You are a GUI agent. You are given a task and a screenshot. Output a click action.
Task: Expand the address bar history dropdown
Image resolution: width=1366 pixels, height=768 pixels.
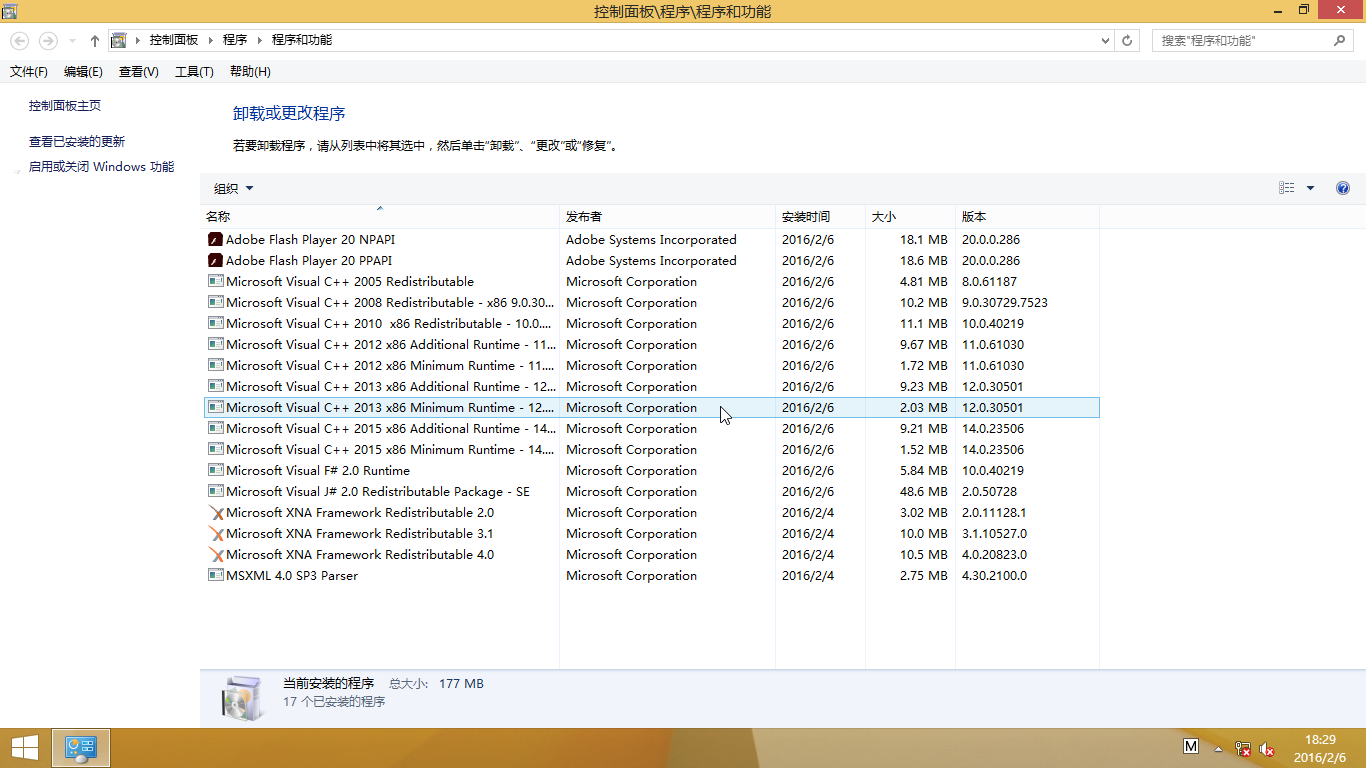pyautogui.click(x=1105, y=41)
